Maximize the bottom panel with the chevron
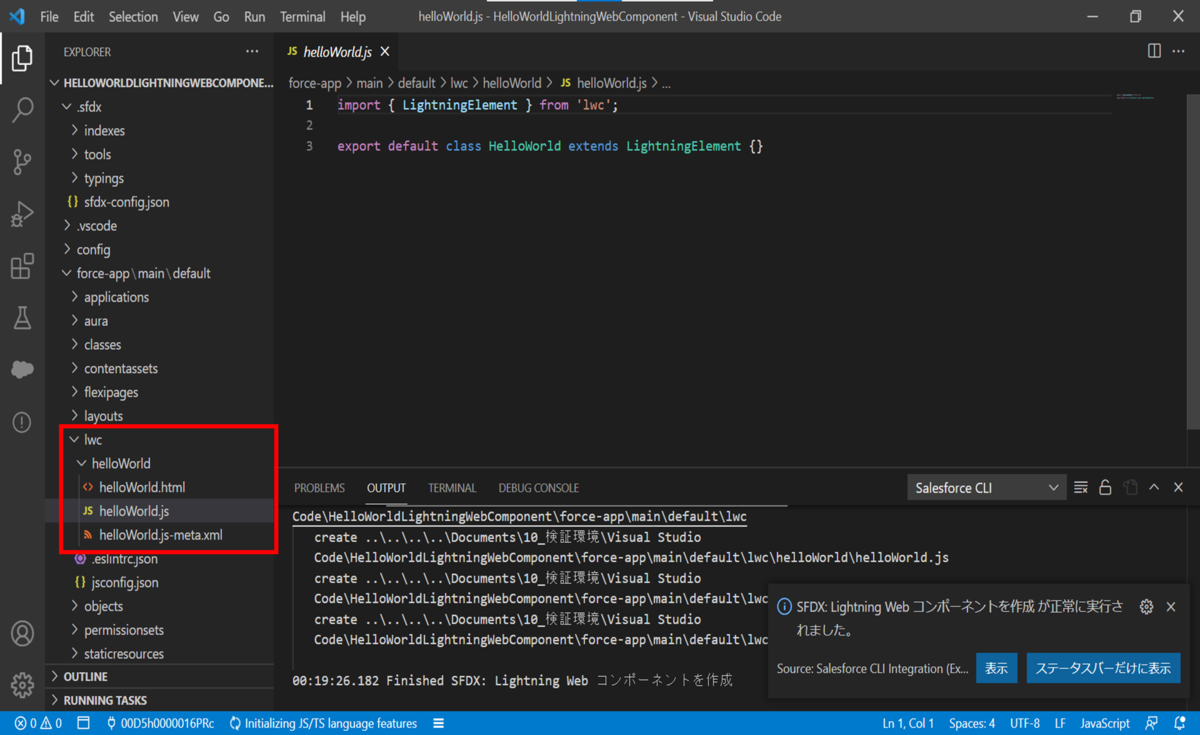 [1154, 488]
